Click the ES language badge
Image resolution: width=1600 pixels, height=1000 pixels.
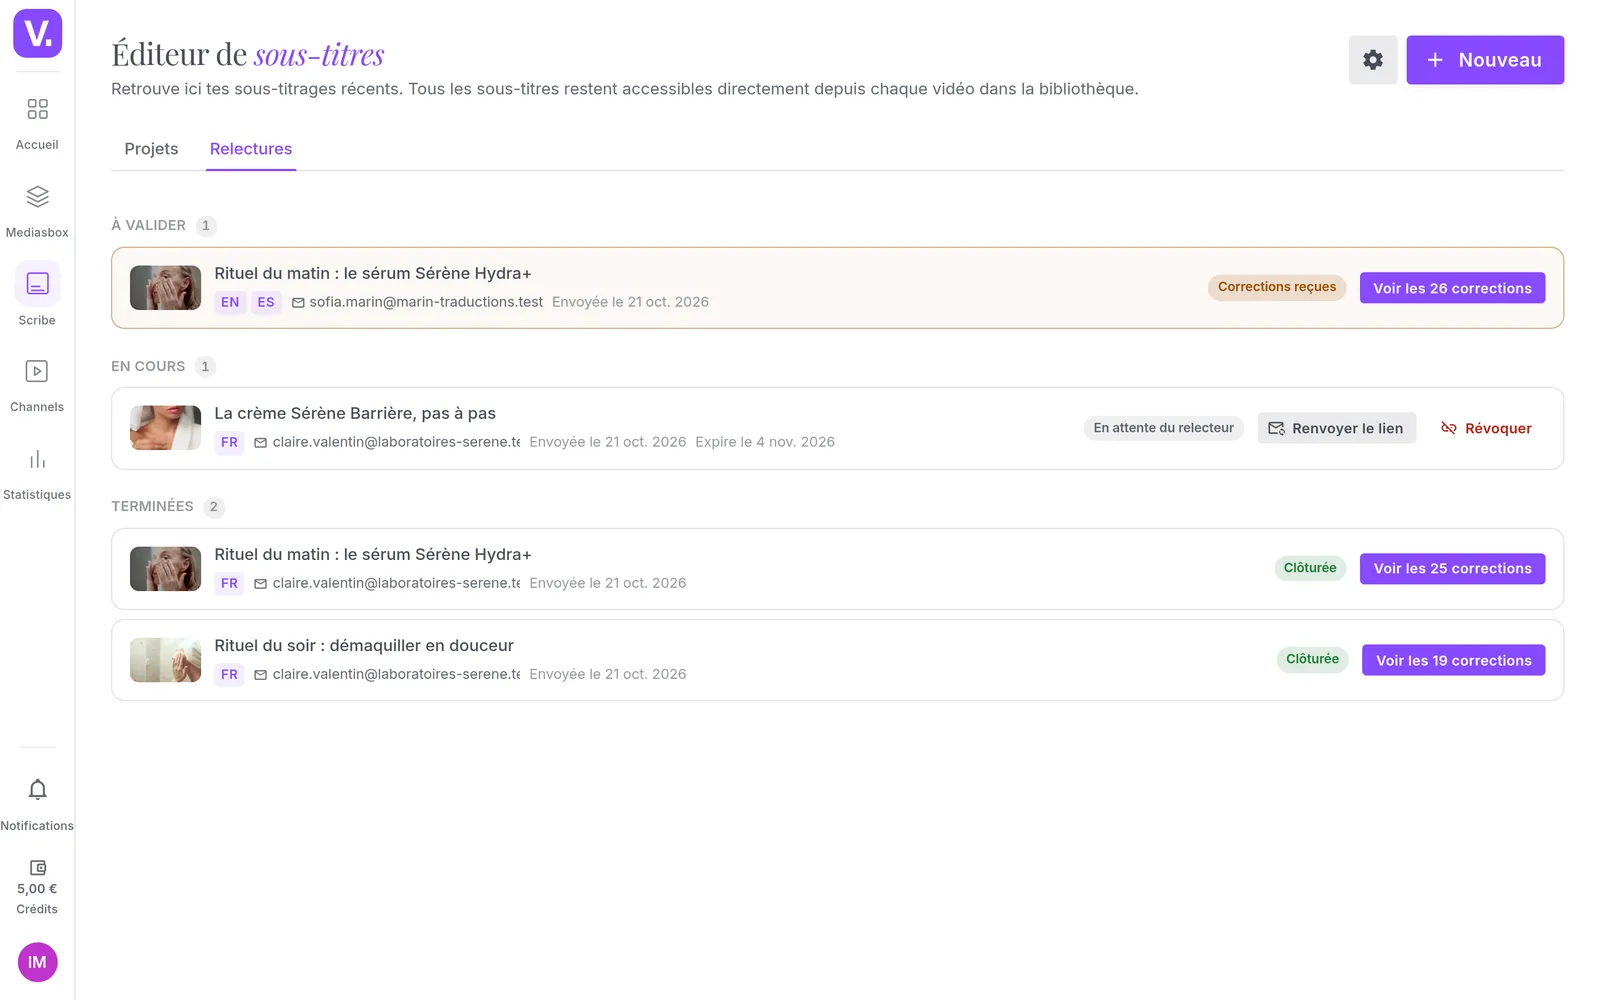click(x=266, y=302)
